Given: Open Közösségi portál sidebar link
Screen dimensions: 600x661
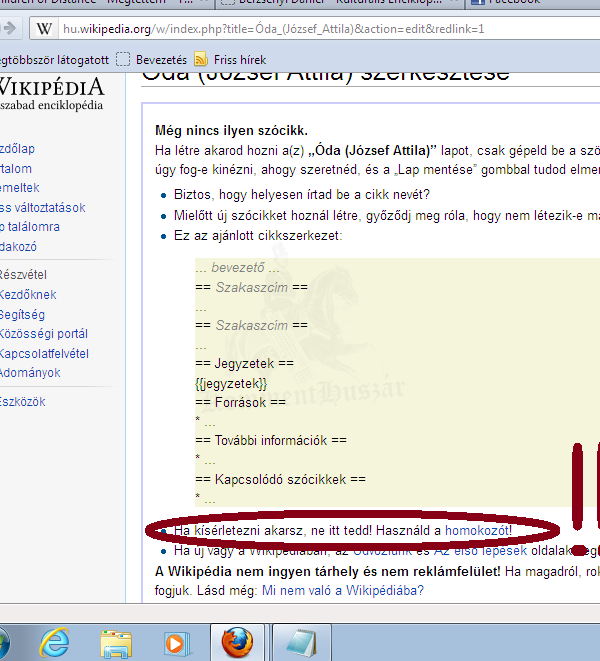Looking at the screenshot, I should point(44,334).
